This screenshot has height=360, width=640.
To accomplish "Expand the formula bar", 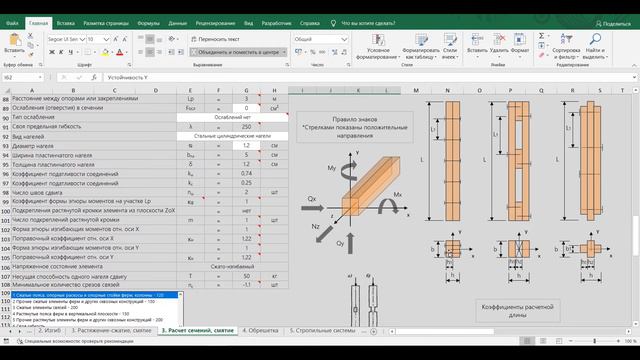I will pos(634,77).
